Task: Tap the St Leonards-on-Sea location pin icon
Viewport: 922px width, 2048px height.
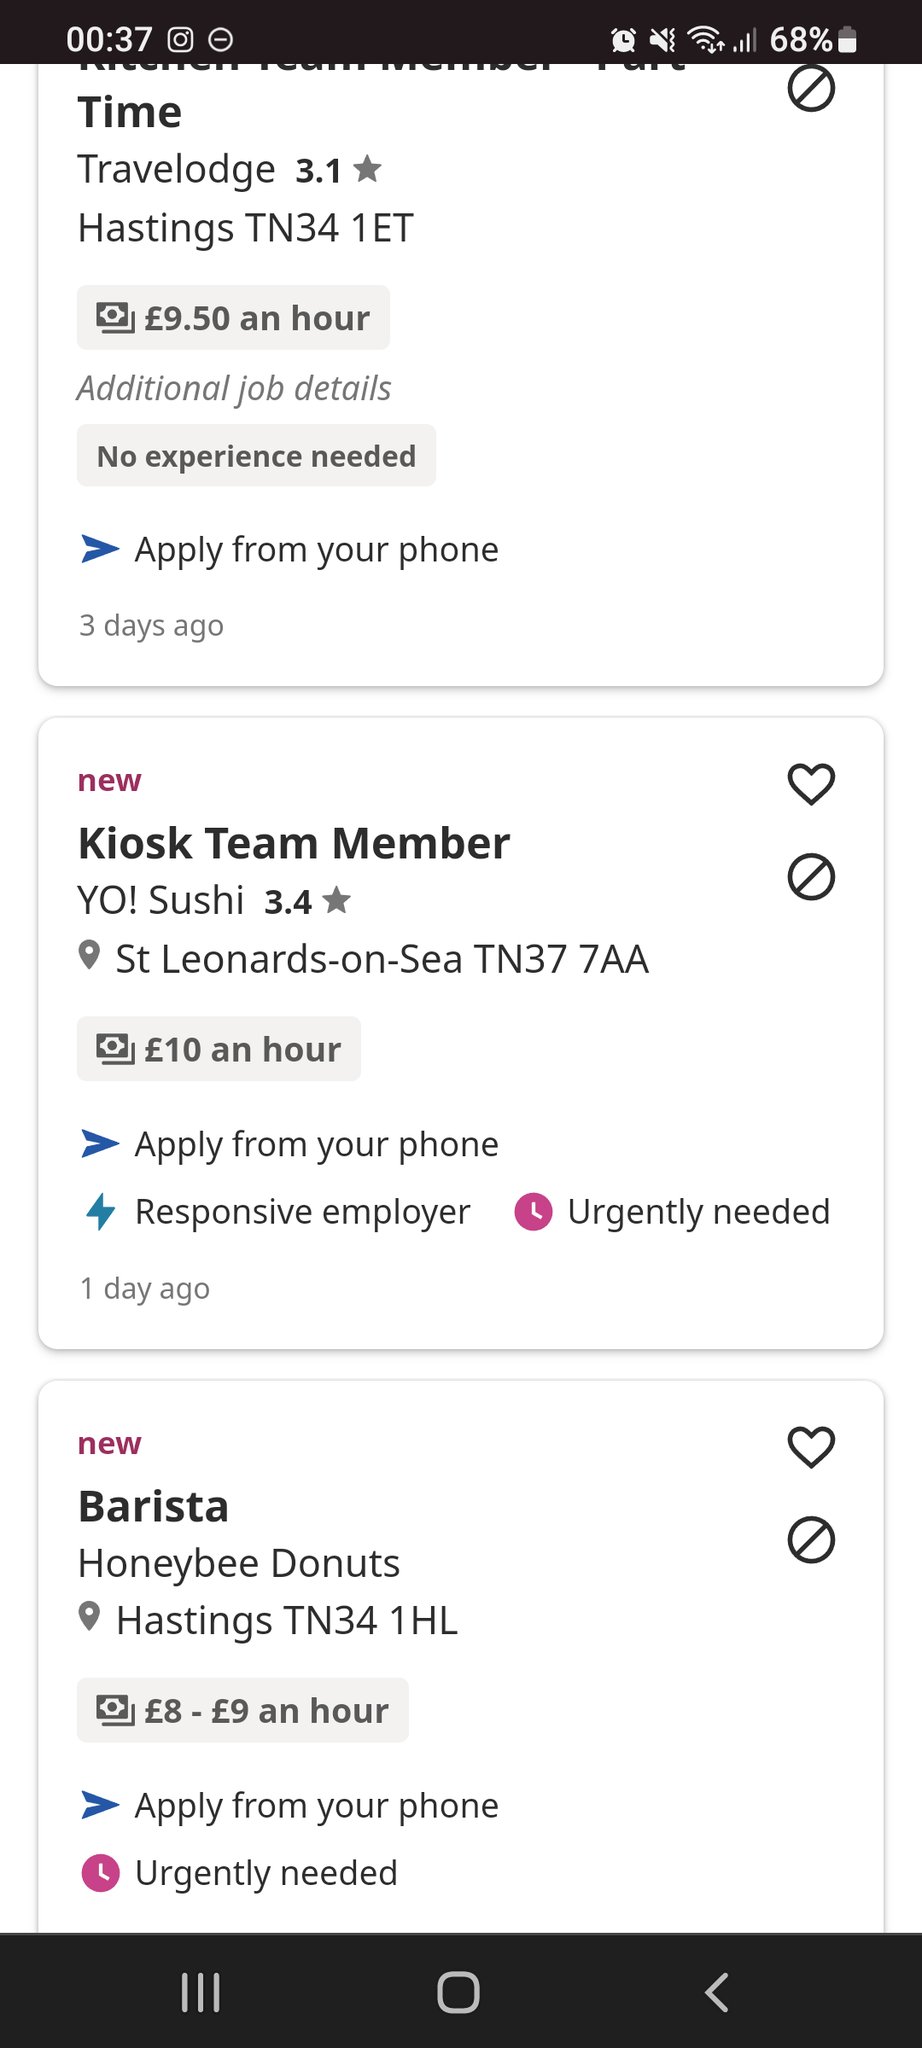Action: click(x=89, y=956)
